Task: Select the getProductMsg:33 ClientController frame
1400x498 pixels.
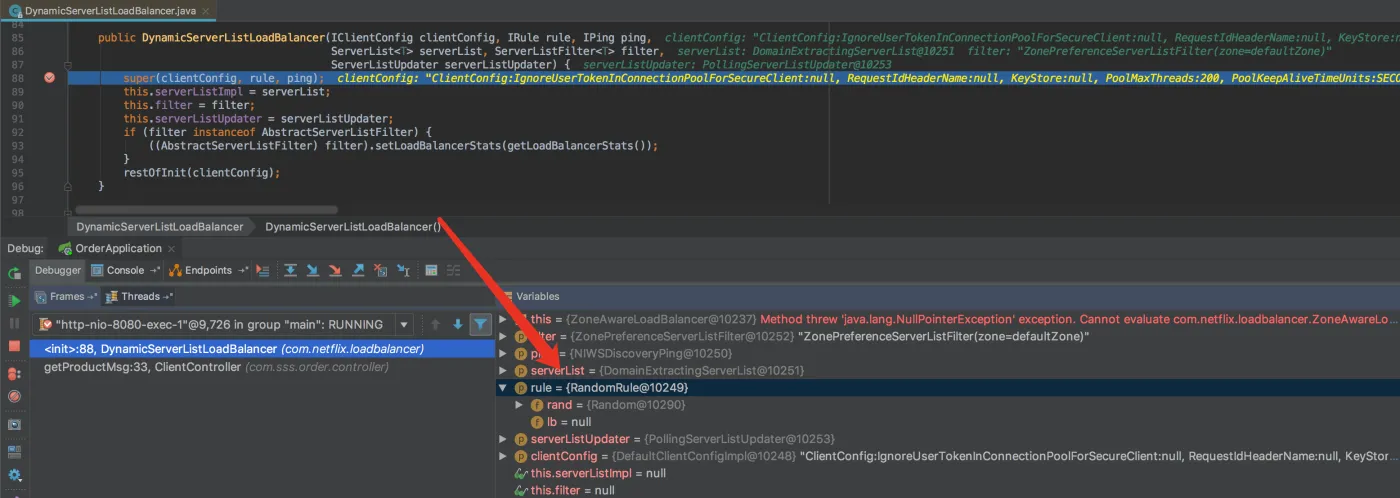Action: (x=142, y=367)
